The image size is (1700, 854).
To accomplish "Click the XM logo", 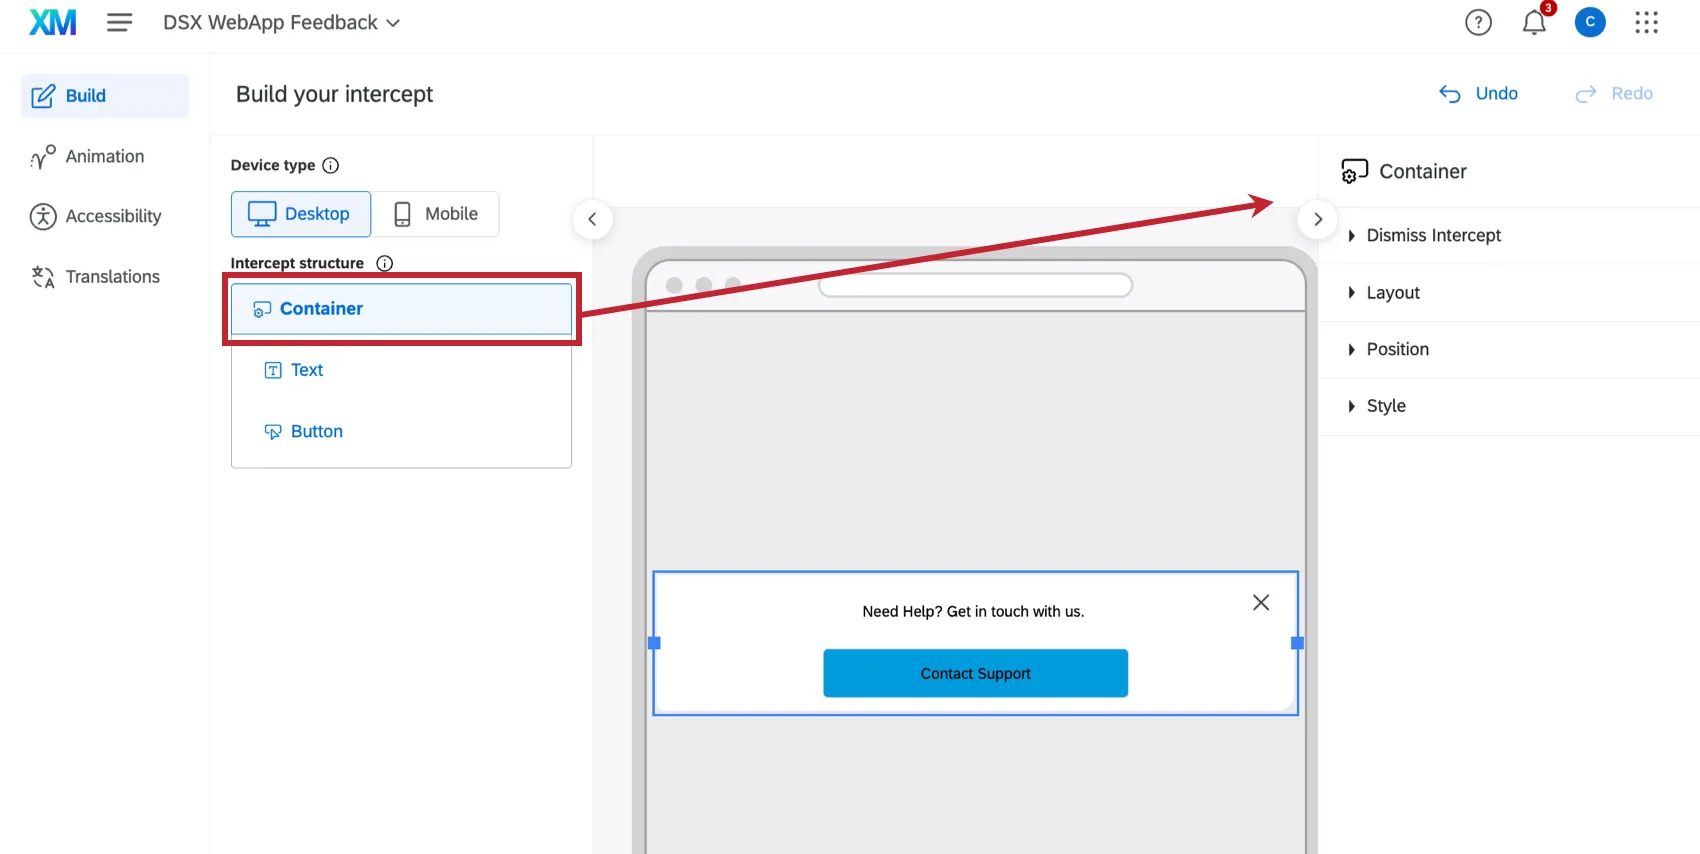I will [53, 22].
